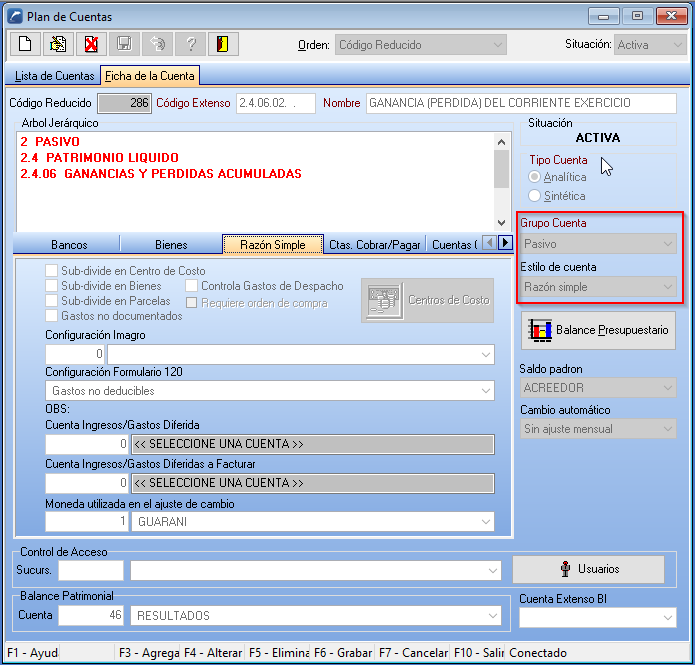Click Cuenta Ingresos/Gastos Diferida code field
Screen dimensions: 695x665
87,444
